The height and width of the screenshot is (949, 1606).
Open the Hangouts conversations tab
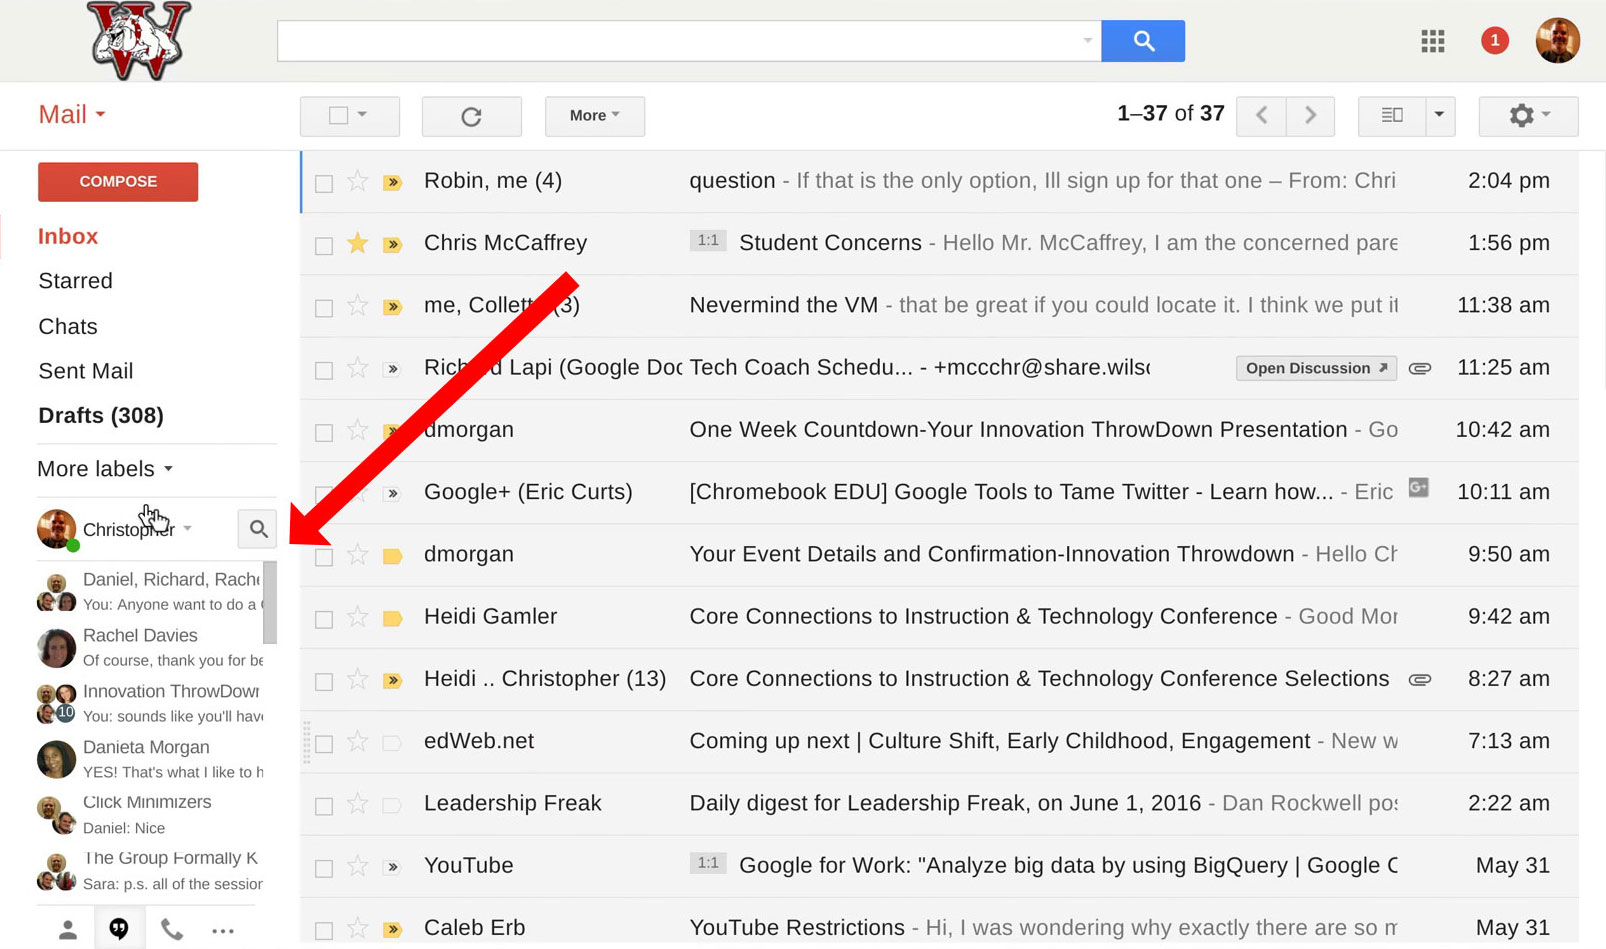[x=119, y=930]
